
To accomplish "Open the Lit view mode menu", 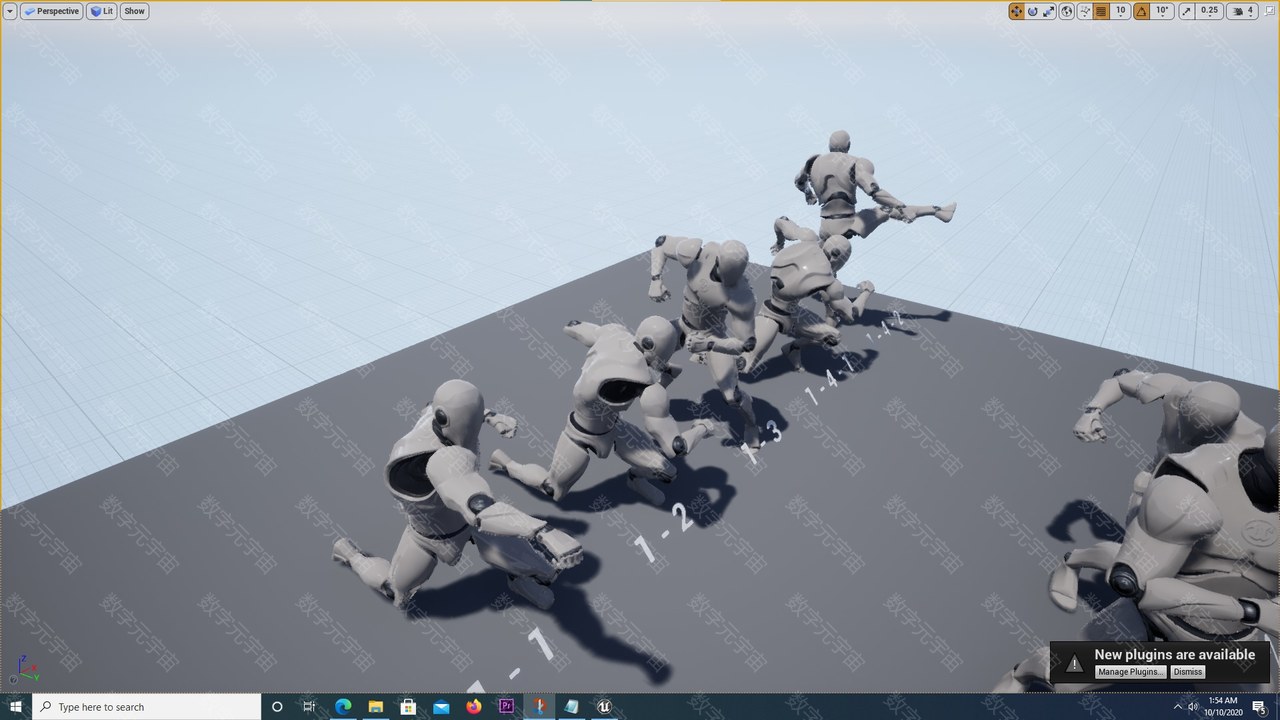I will (x=102, y=11).
